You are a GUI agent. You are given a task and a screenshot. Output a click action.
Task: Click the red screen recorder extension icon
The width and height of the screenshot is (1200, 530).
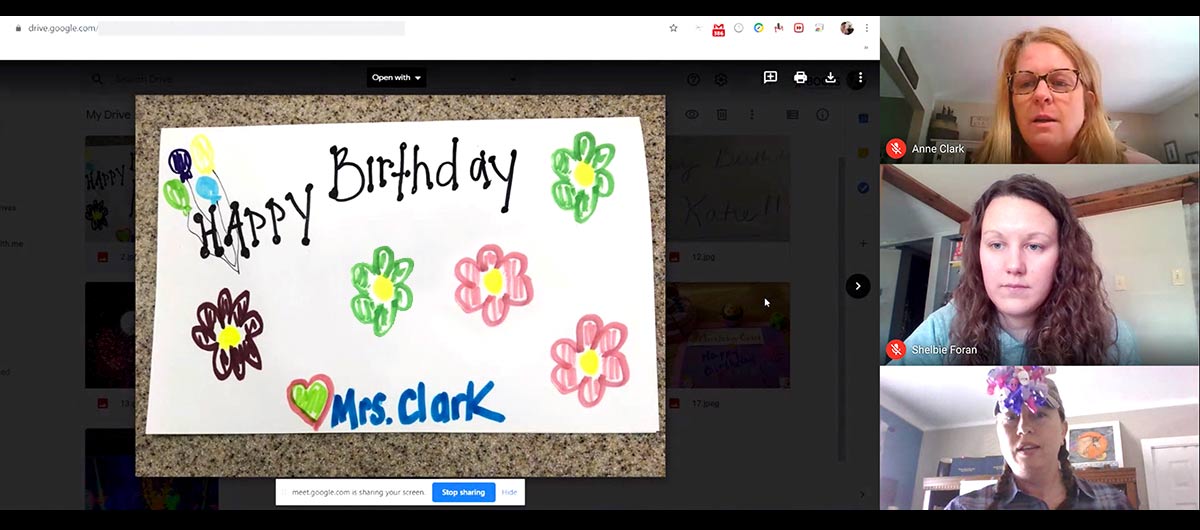[x=798, y=28]
